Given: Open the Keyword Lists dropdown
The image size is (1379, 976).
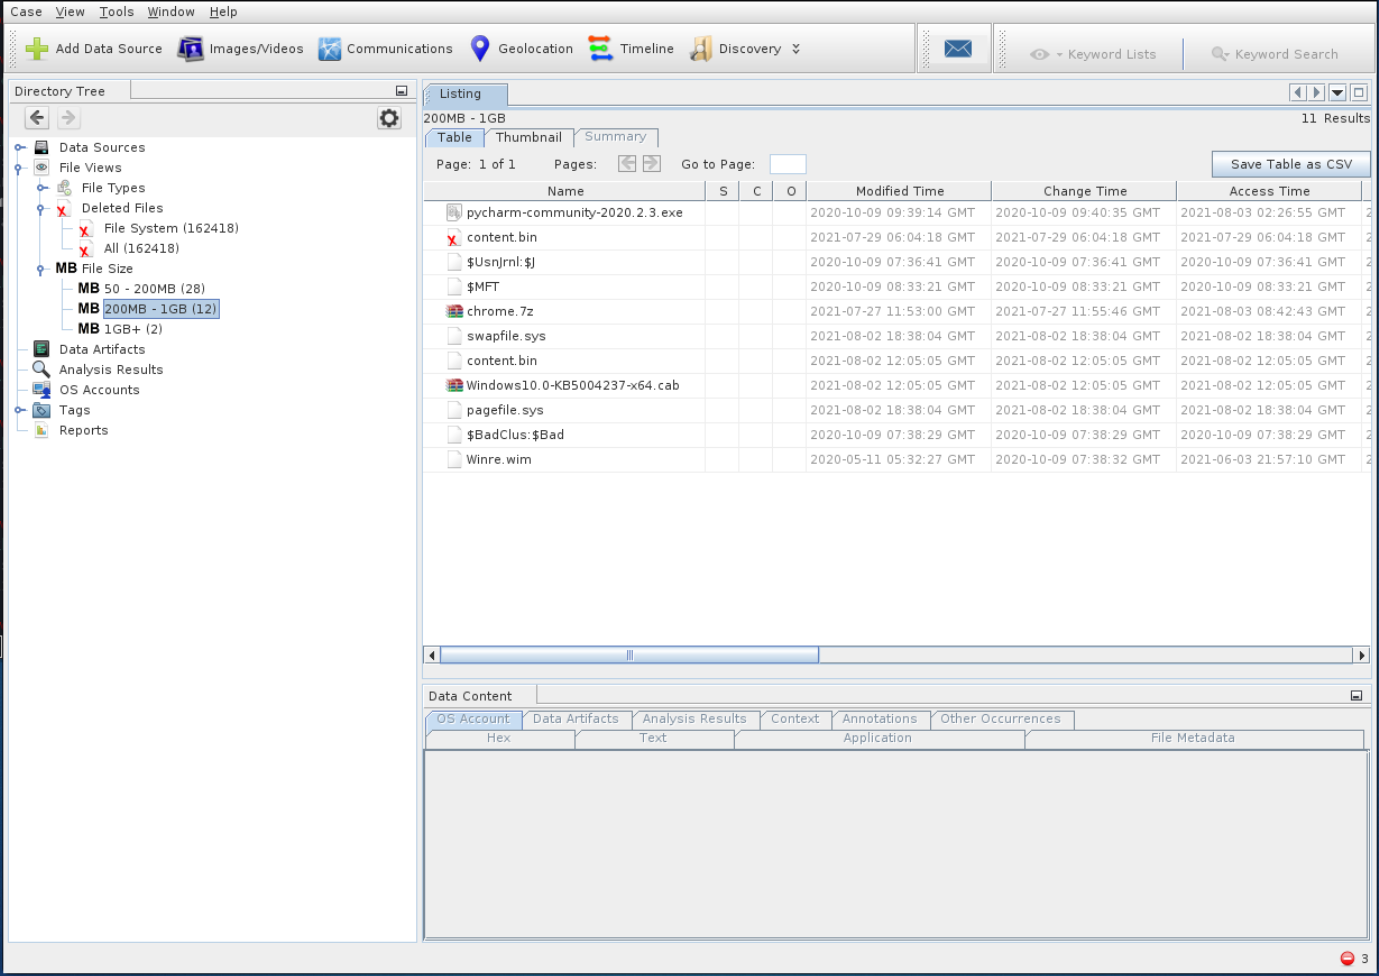Looking at the screenshot, I should [1094, 55].
